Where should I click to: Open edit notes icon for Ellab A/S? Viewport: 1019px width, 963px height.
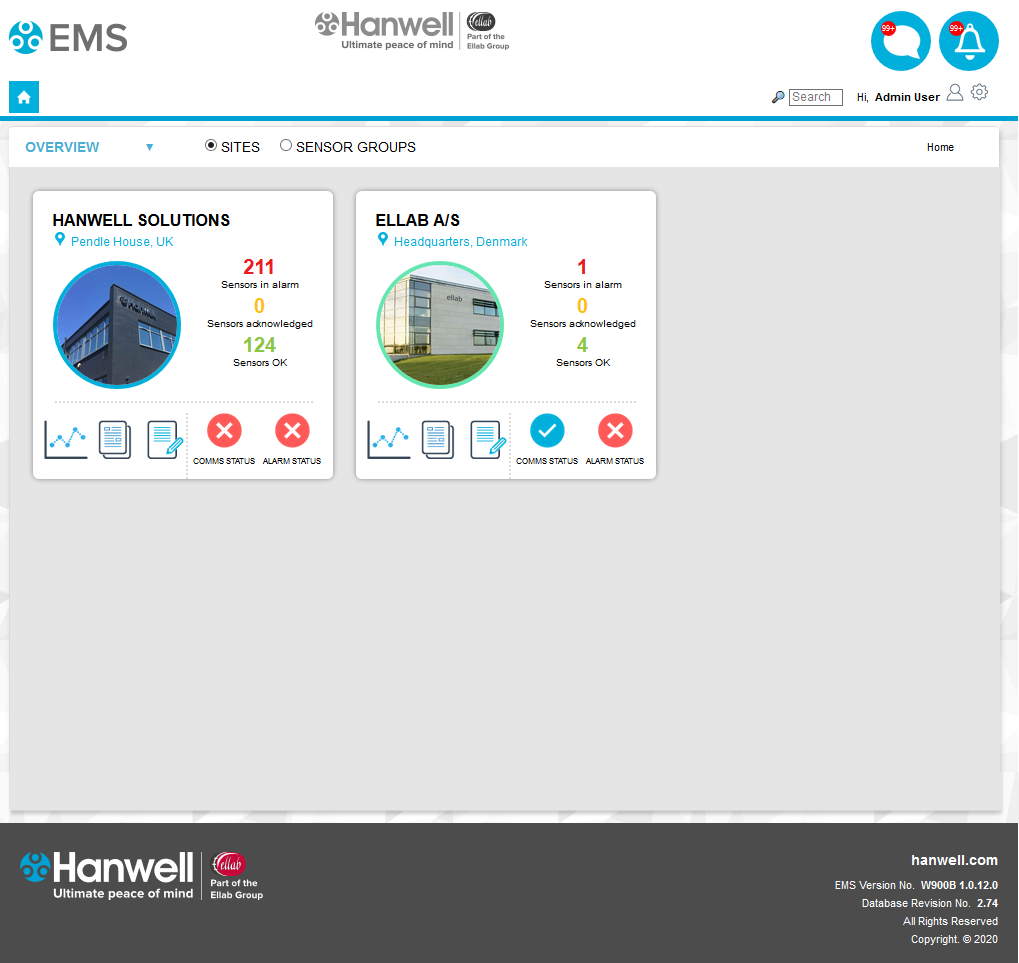pos(488,440)
